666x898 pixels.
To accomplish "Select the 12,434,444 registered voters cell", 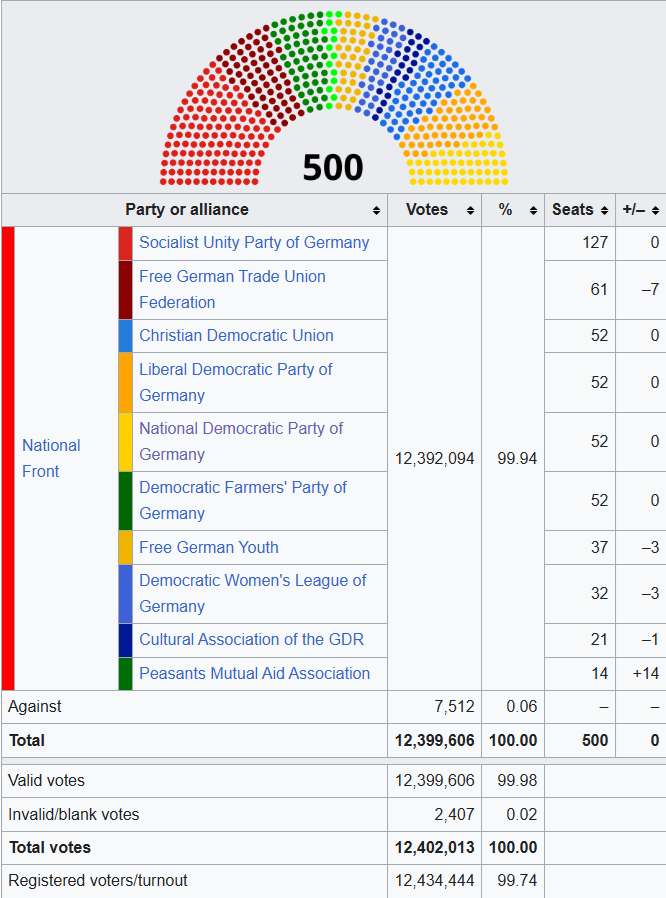I will (x=435, y=881).
